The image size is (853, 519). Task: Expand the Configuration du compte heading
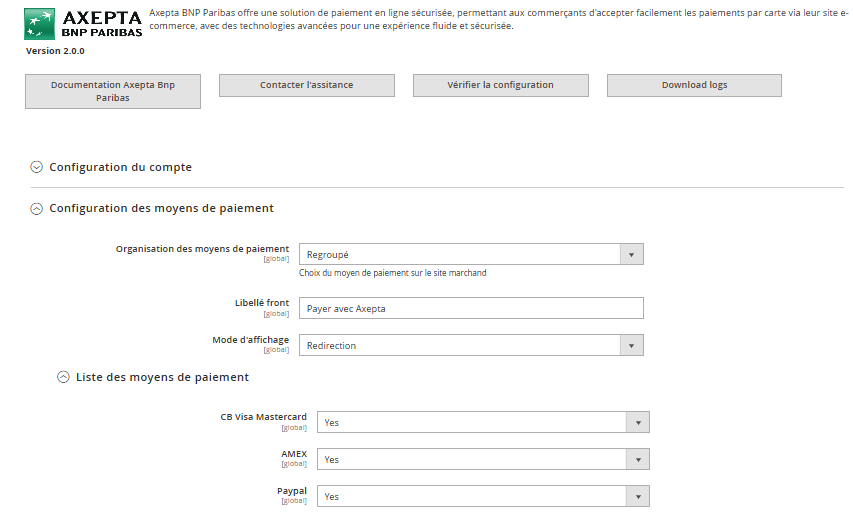click(120, 168)
